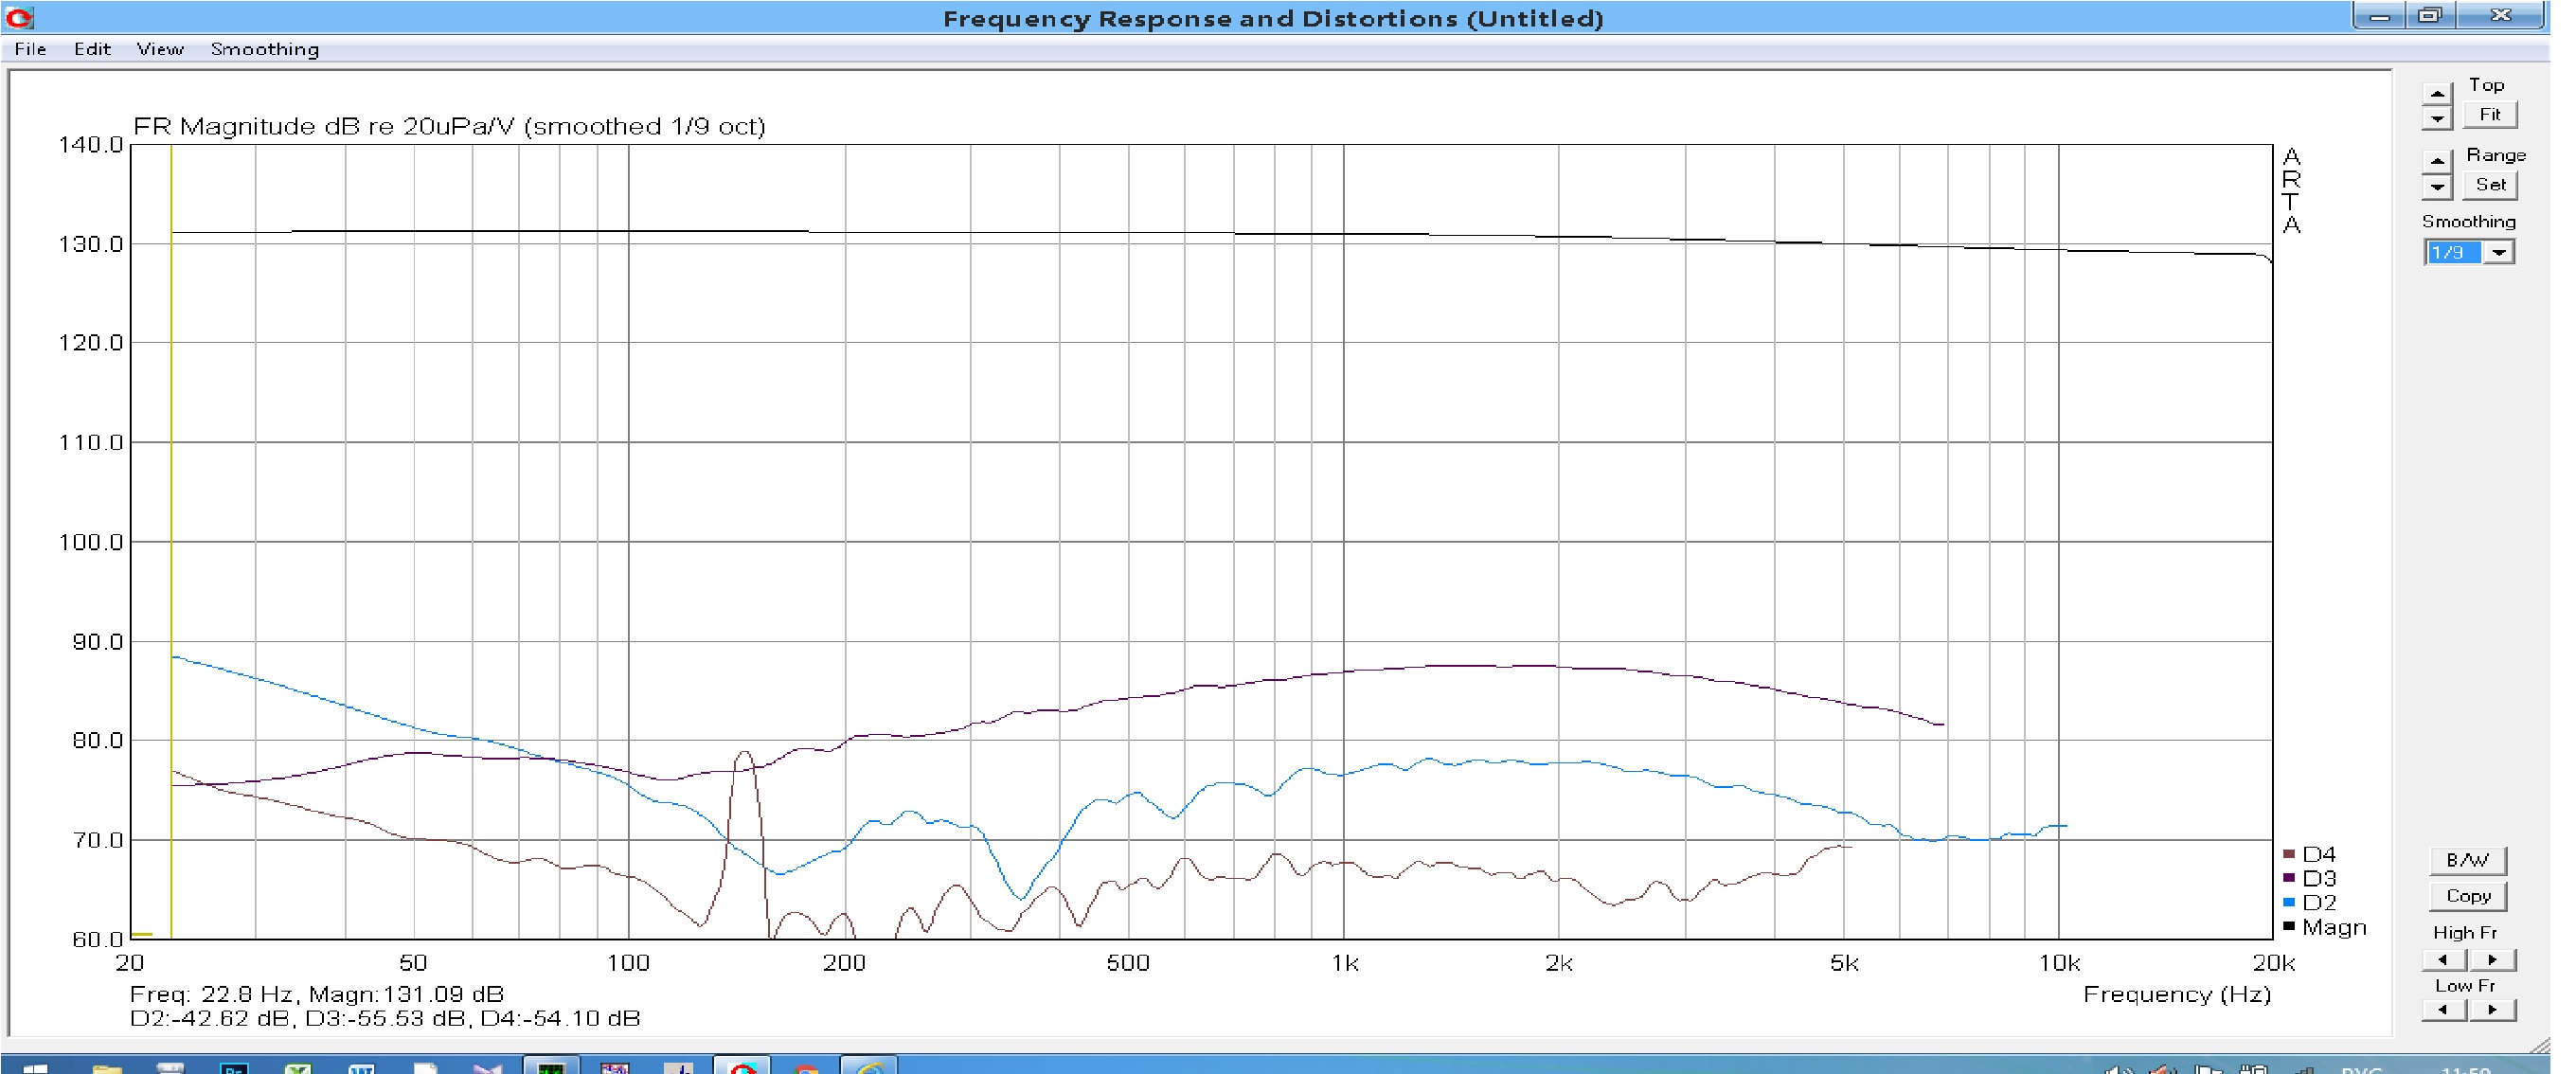Expand the Smoothing 1/9 dropdown arrow

click(2499, 252)
